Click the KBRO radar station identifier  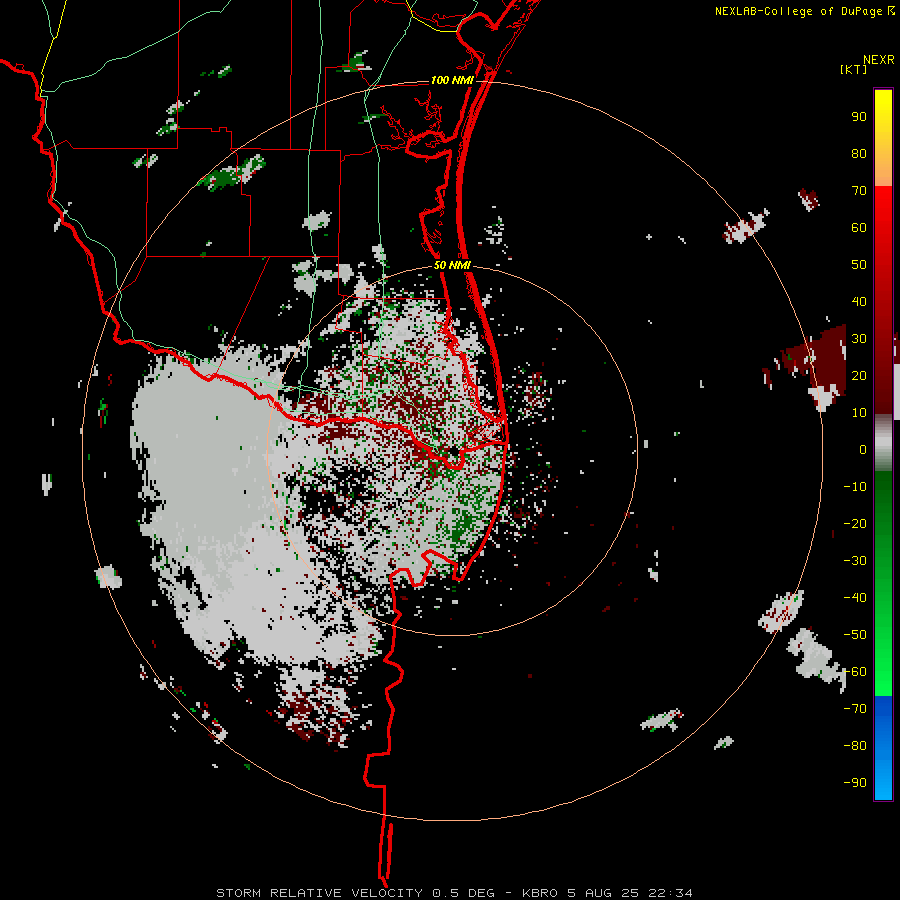click(x=540, y=893)
